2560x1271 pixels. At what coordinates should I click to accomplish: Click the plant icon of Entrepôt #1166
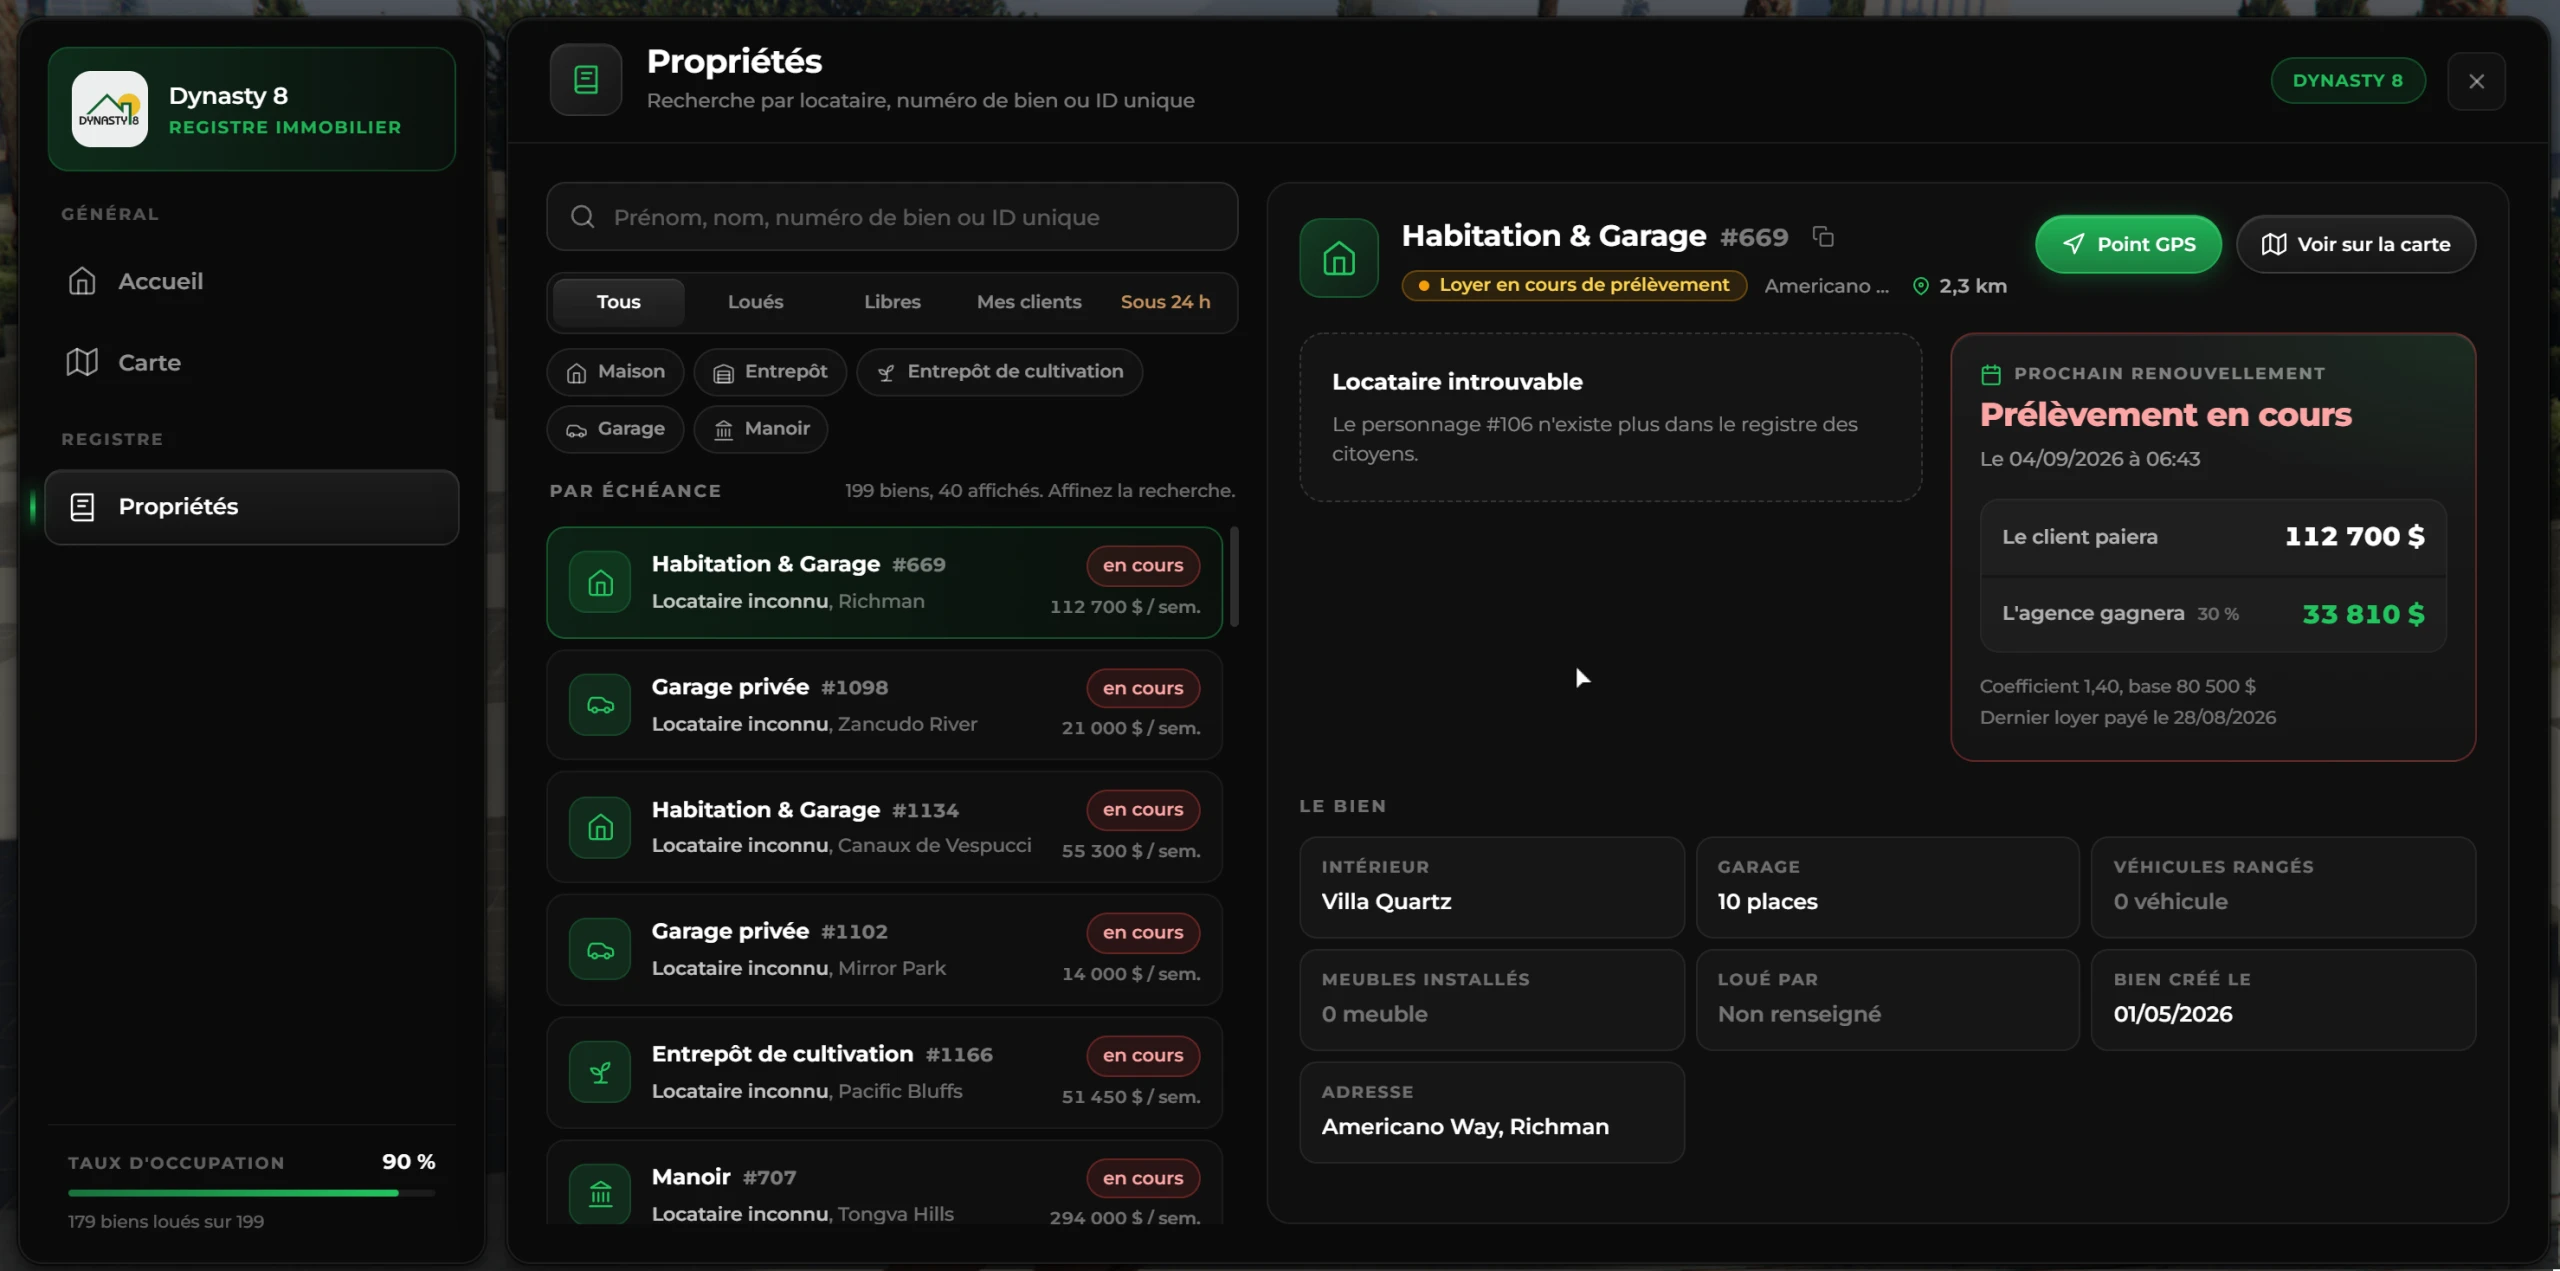click(600, 1074)
